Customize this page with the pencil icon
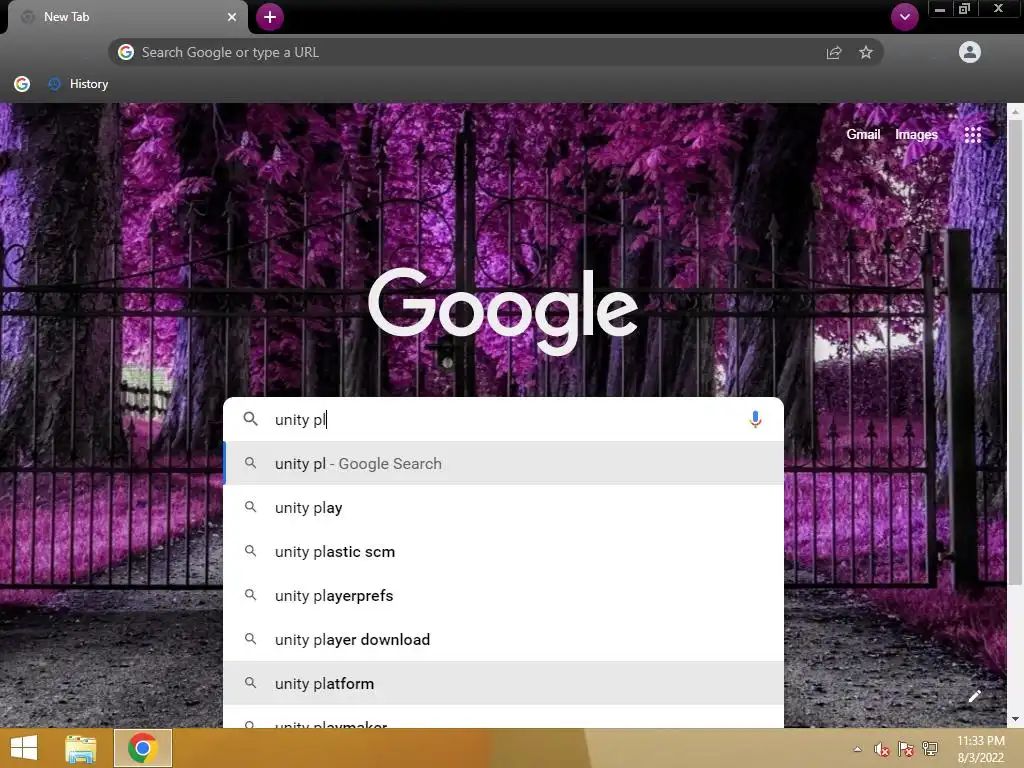Viewport: 1024px width, 768px height. [974, 696]
